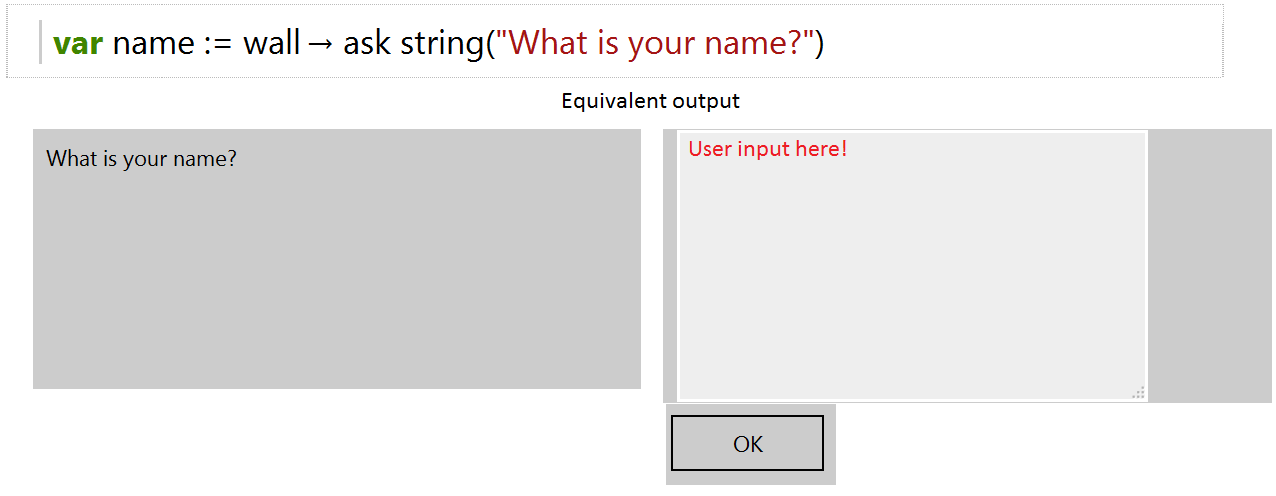The width and height of the screenshot is (1276, 496).
Task: Select the 'var' keyword in the code
Action: coord(78,43)
